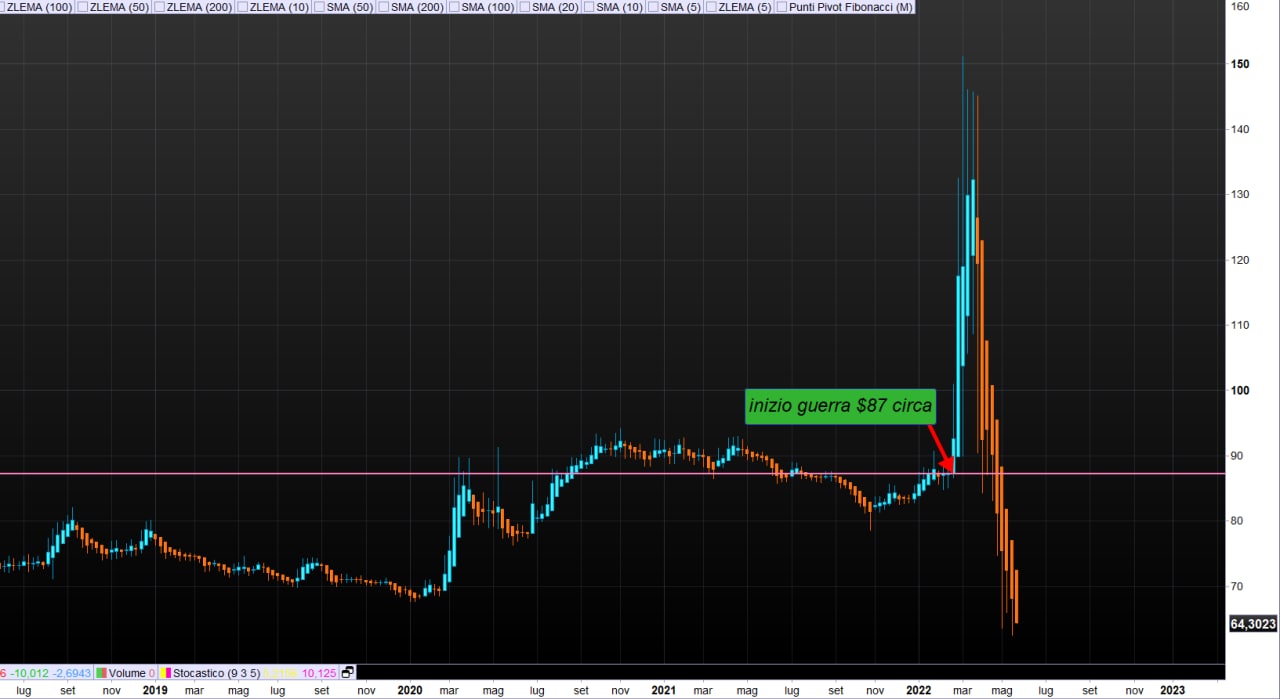The width and height of the screenshot is (1280, 699).
Task: Select the green 'inizio guerra $87 circa' note
Action: tap(840, 406)
